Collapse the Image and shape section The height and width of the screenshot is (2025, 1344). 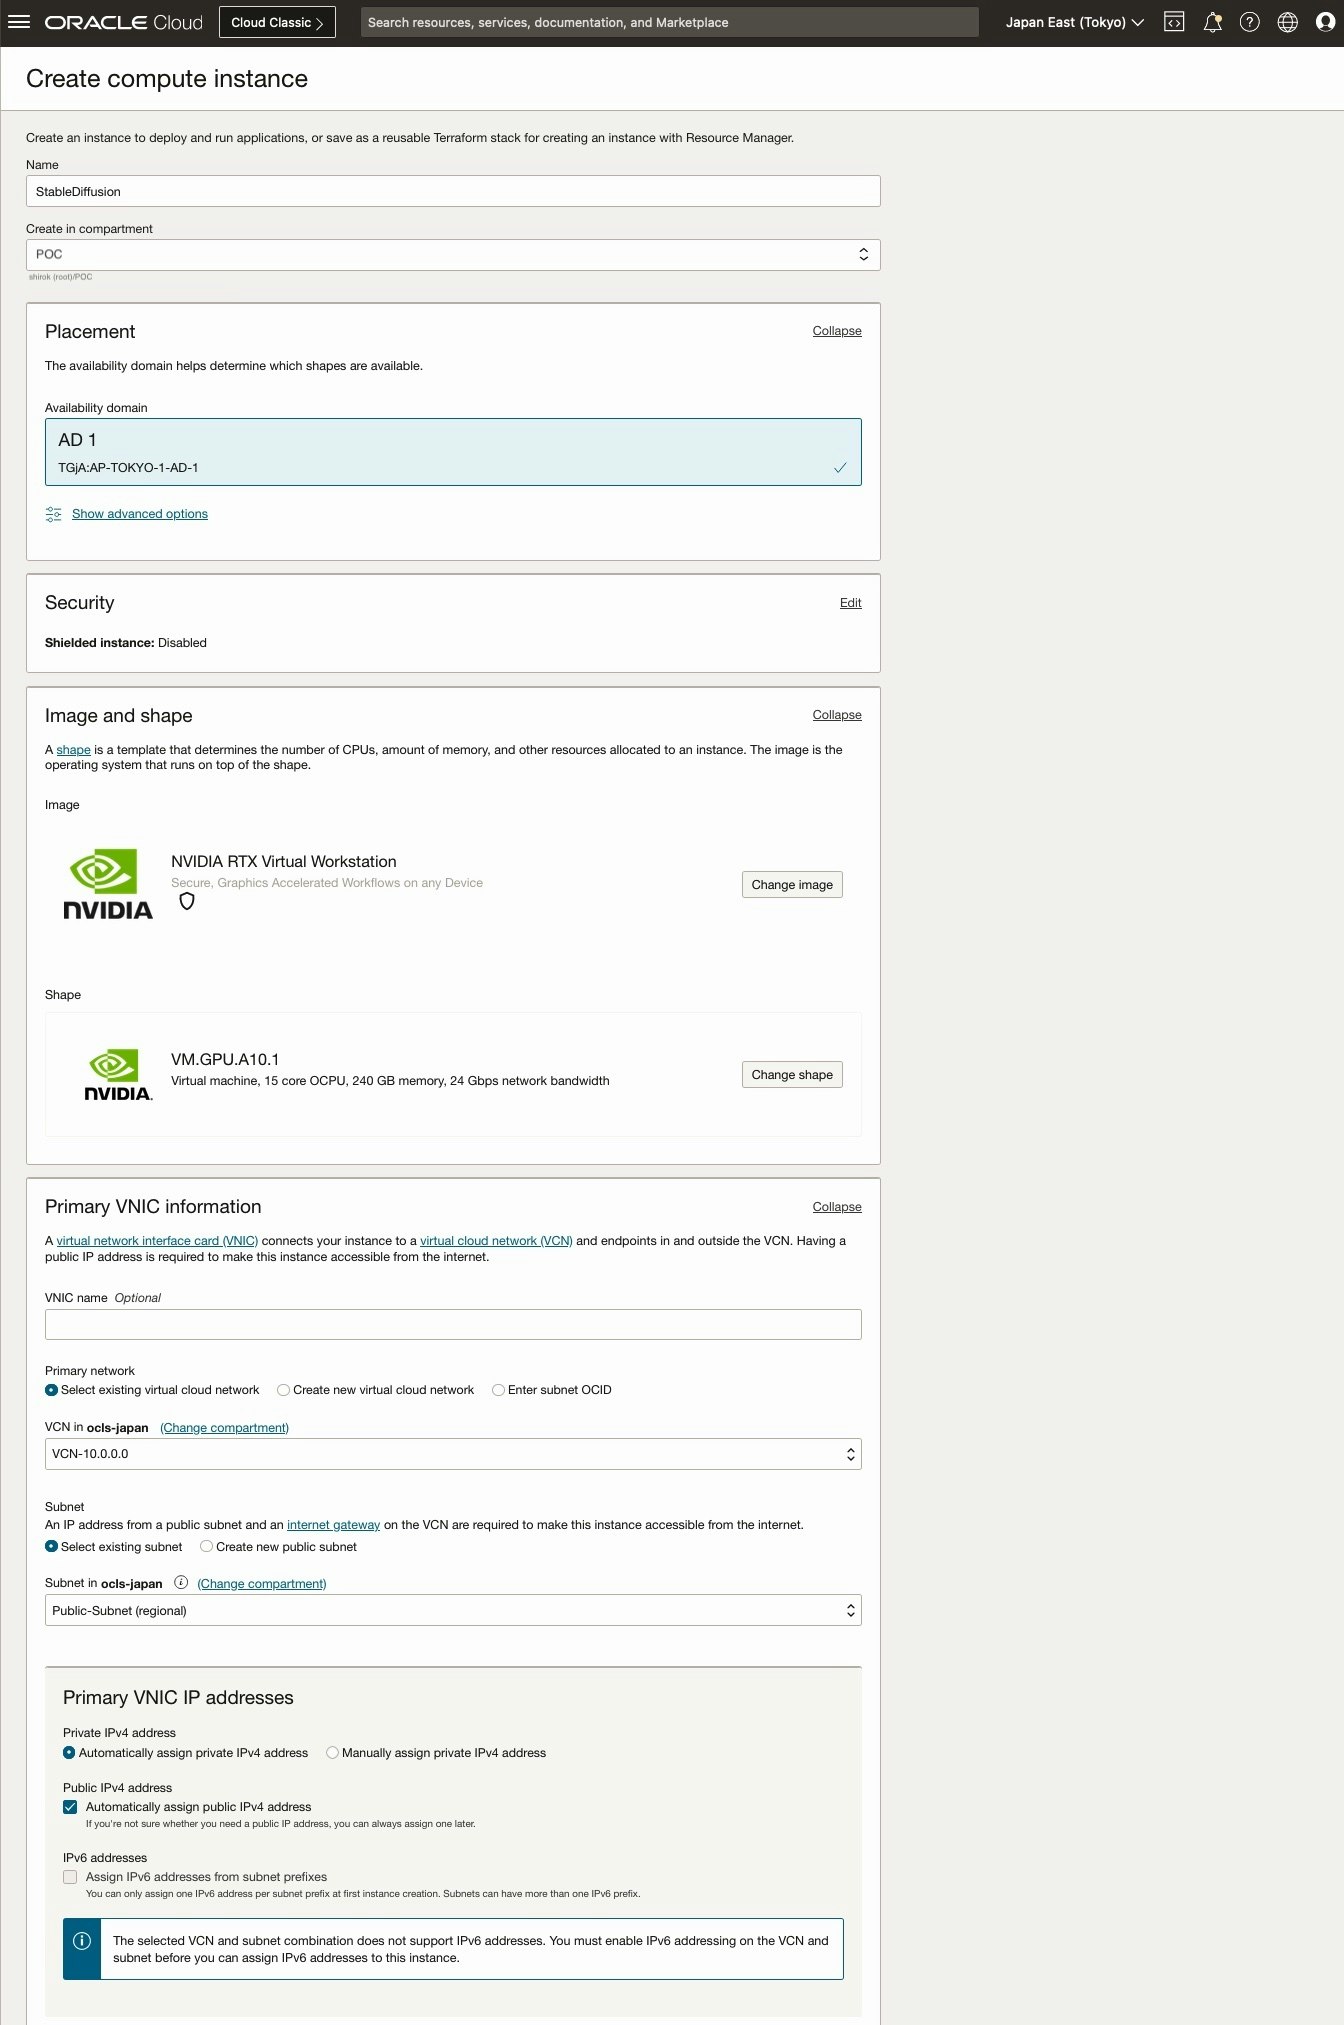[x=837, y=715]
